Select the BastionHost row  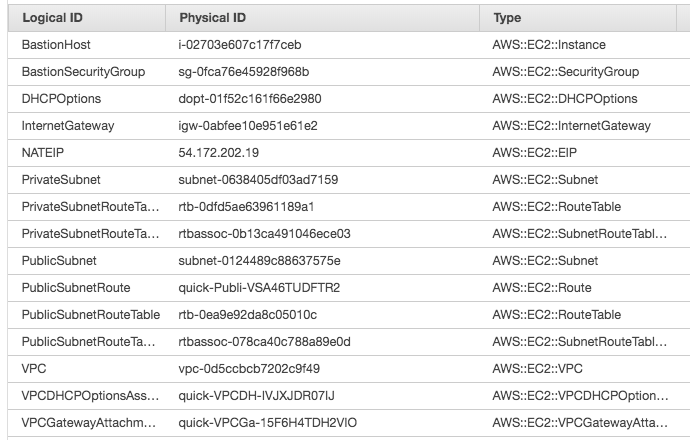point(349,45)
